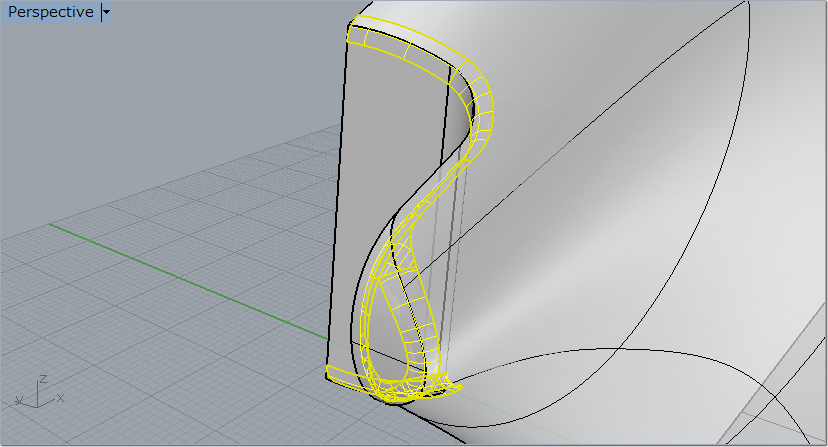Select the green Y-axis line on the grid
The height and width of the screenshot is (447, 828).
[189, 282]
